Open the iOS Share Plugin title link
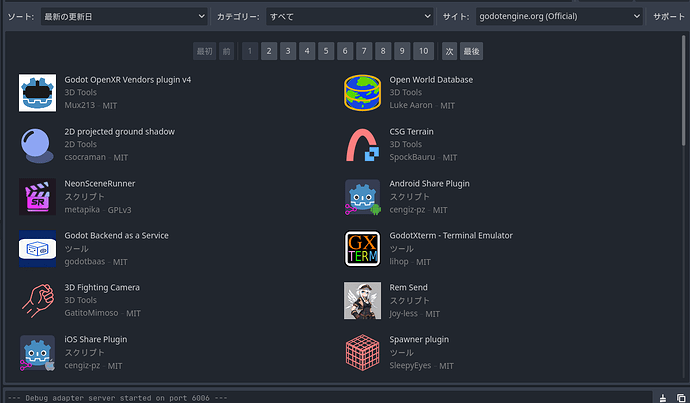Image resolution: width=690 pixels, height=403 pixels. (x=96, y=339)
